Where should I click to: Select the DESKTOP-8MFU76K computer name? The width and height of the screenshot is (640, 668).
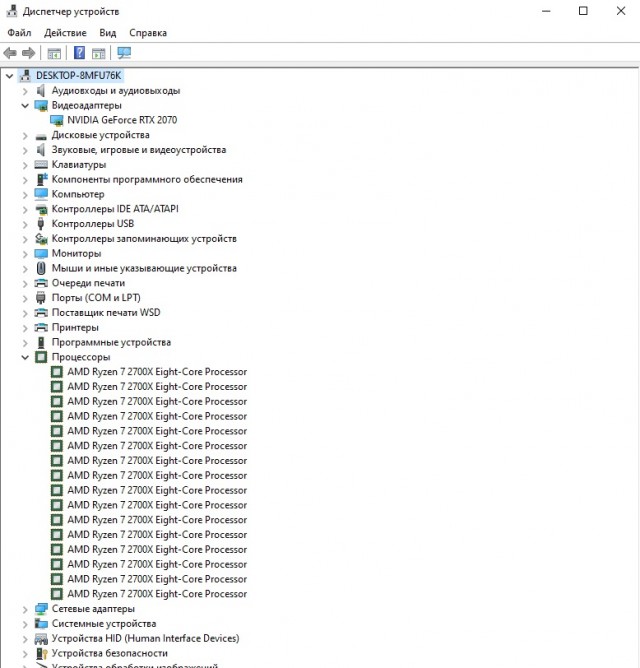point(78,76)
